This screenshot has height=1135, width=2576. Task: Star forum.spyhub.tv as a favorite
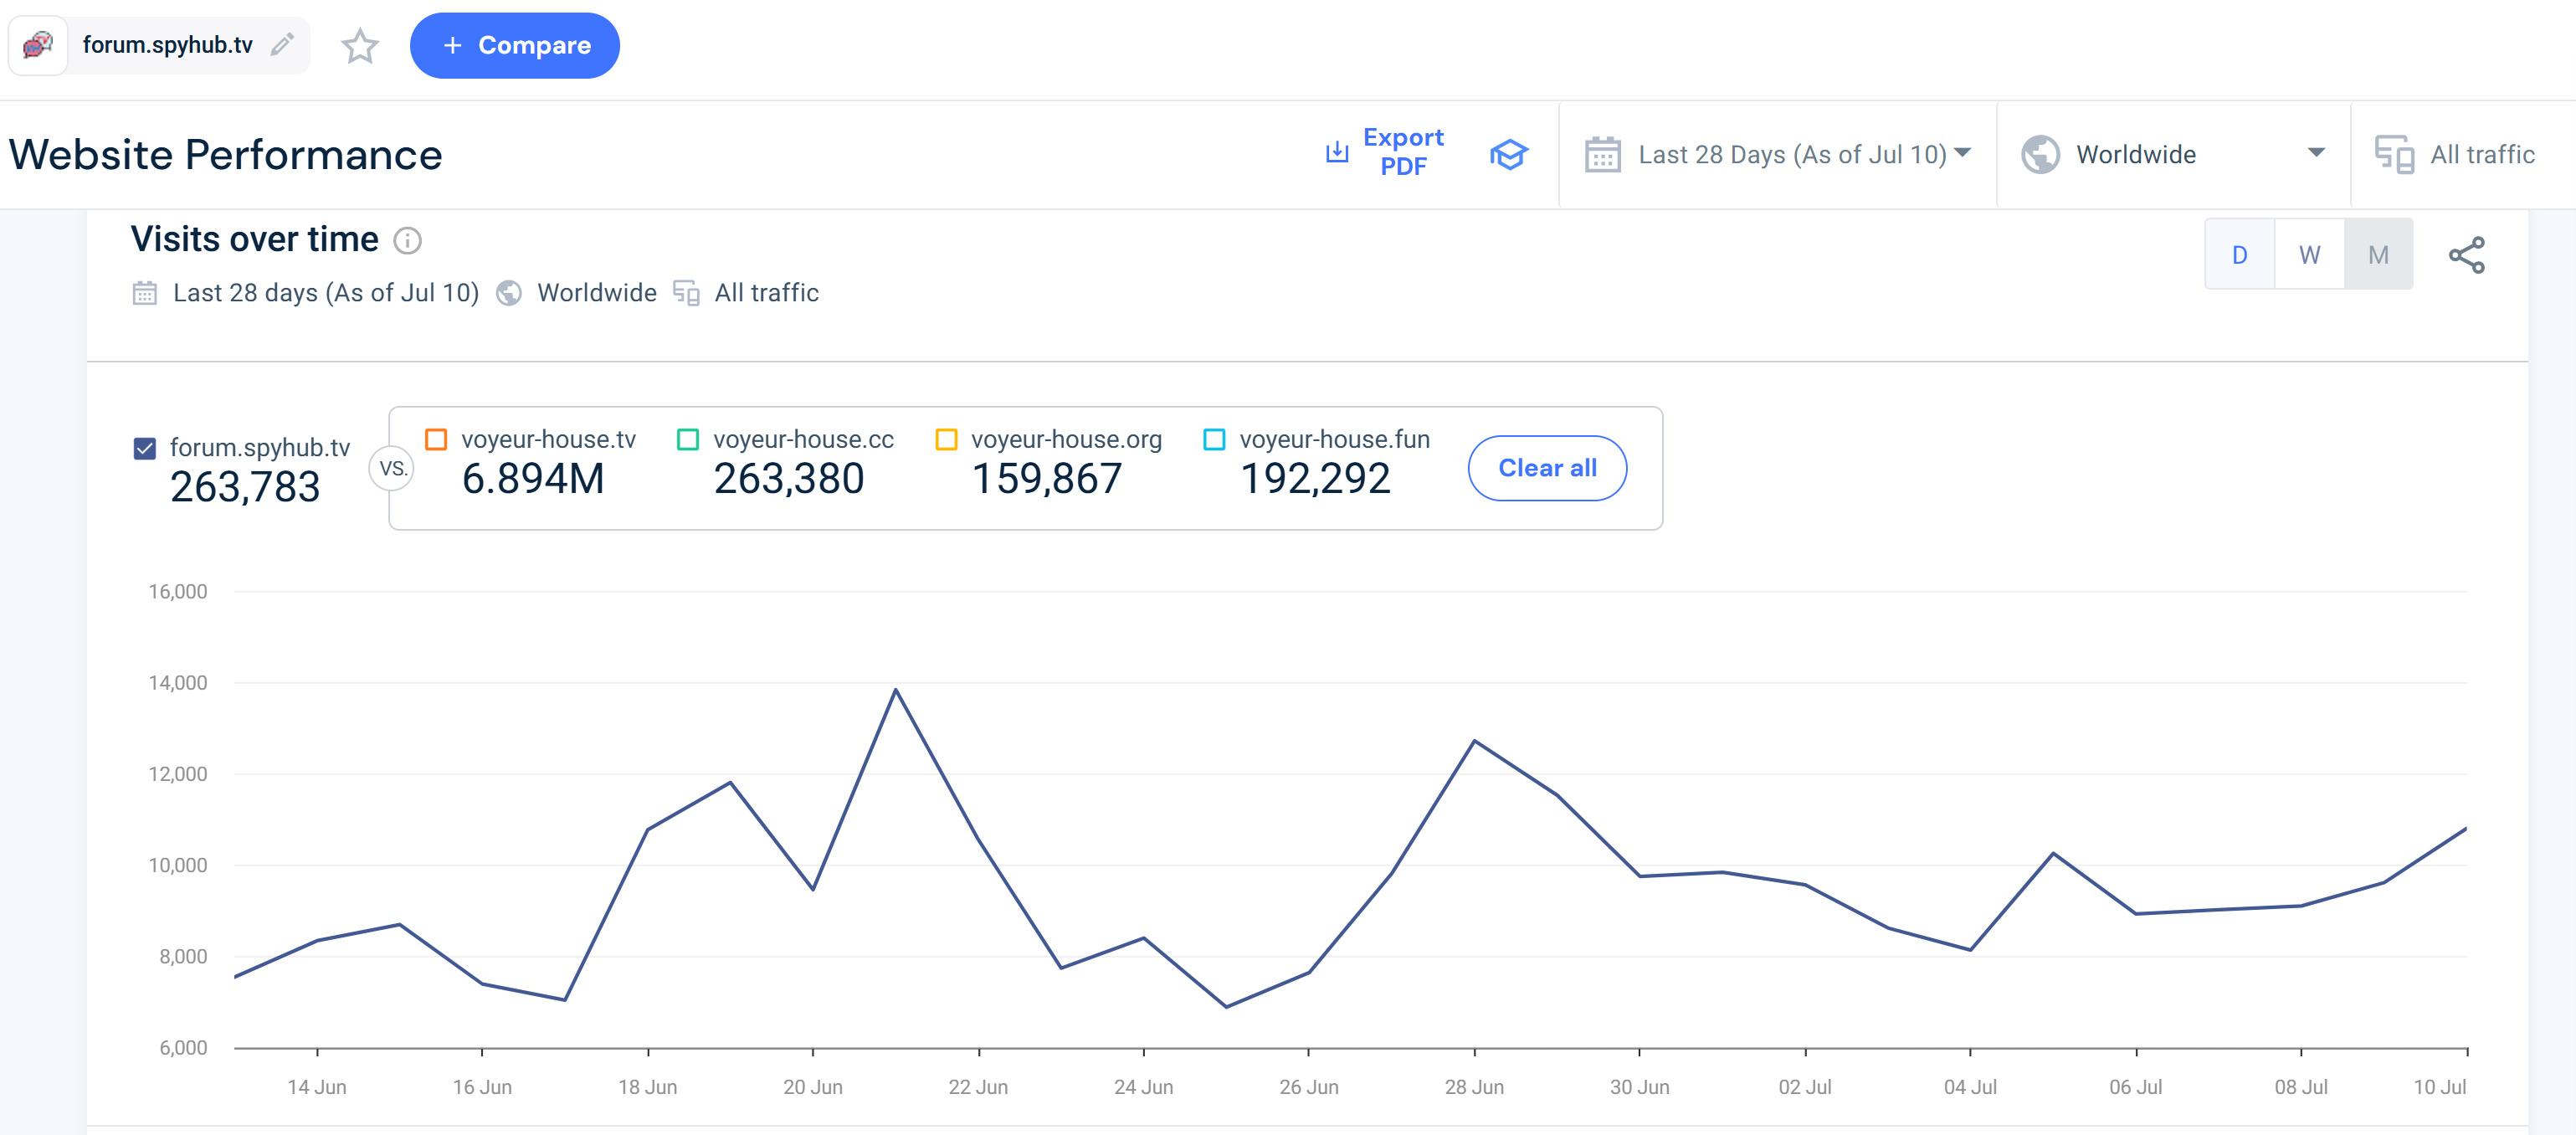360,46
